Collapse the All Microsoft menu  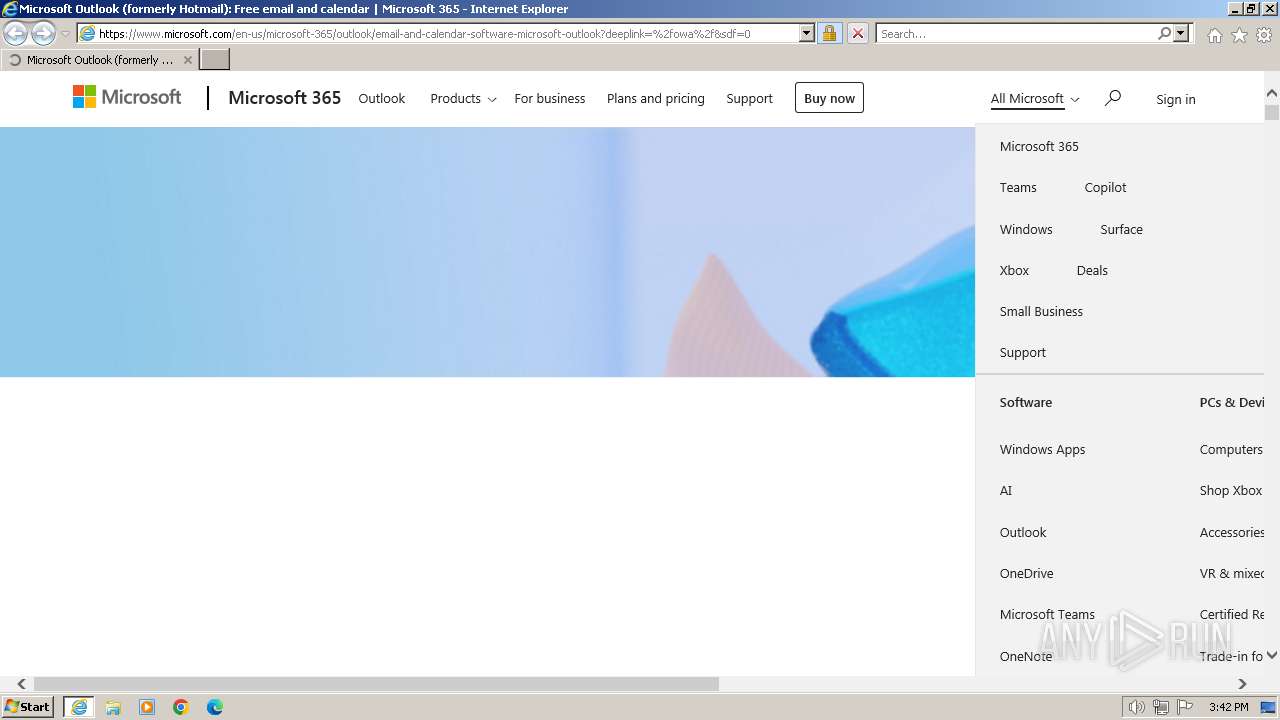(1035, 98)
